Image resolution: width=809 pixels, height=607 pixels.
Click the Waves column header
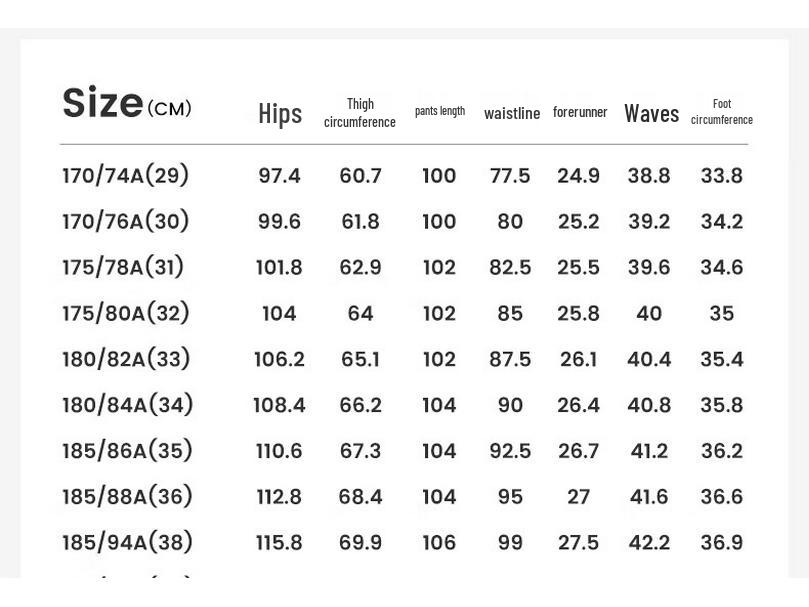[x=651, y=113]
